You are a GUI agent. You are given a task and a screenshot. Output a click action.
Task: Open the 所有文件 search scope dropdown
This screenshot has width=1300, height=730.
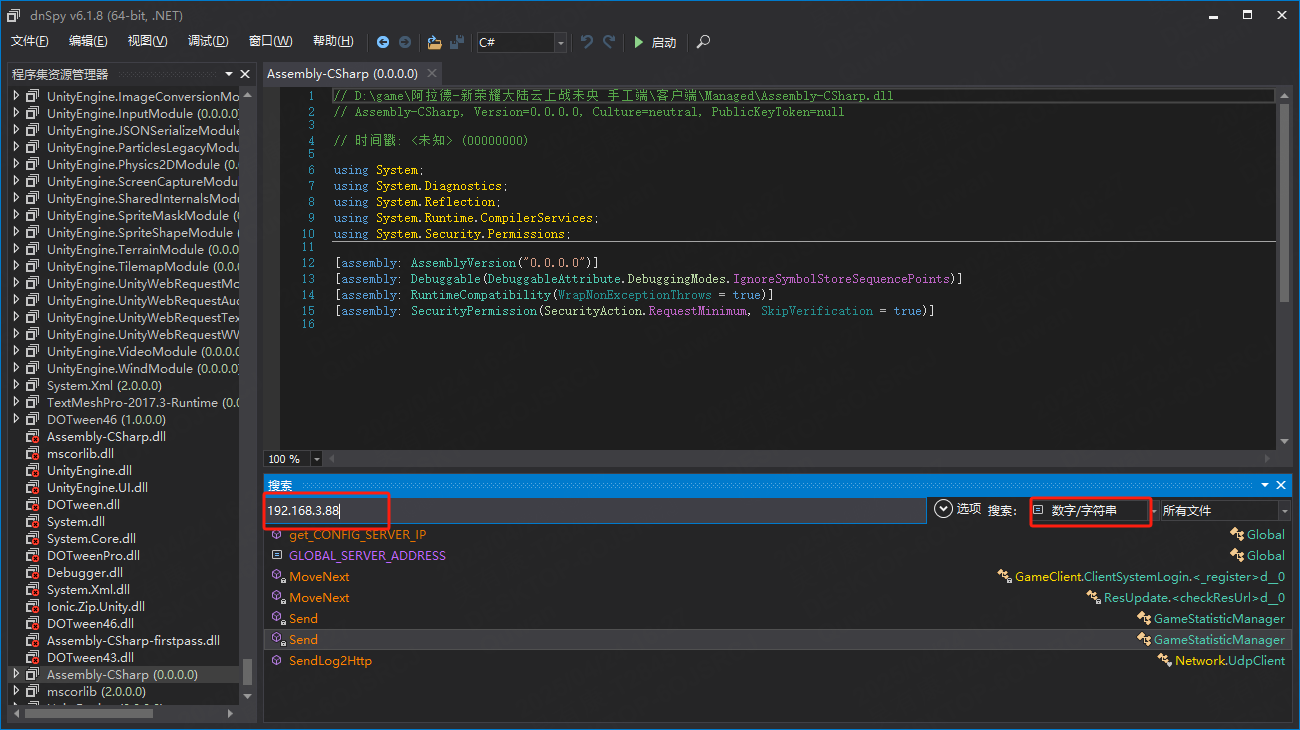click(1284, 511)
